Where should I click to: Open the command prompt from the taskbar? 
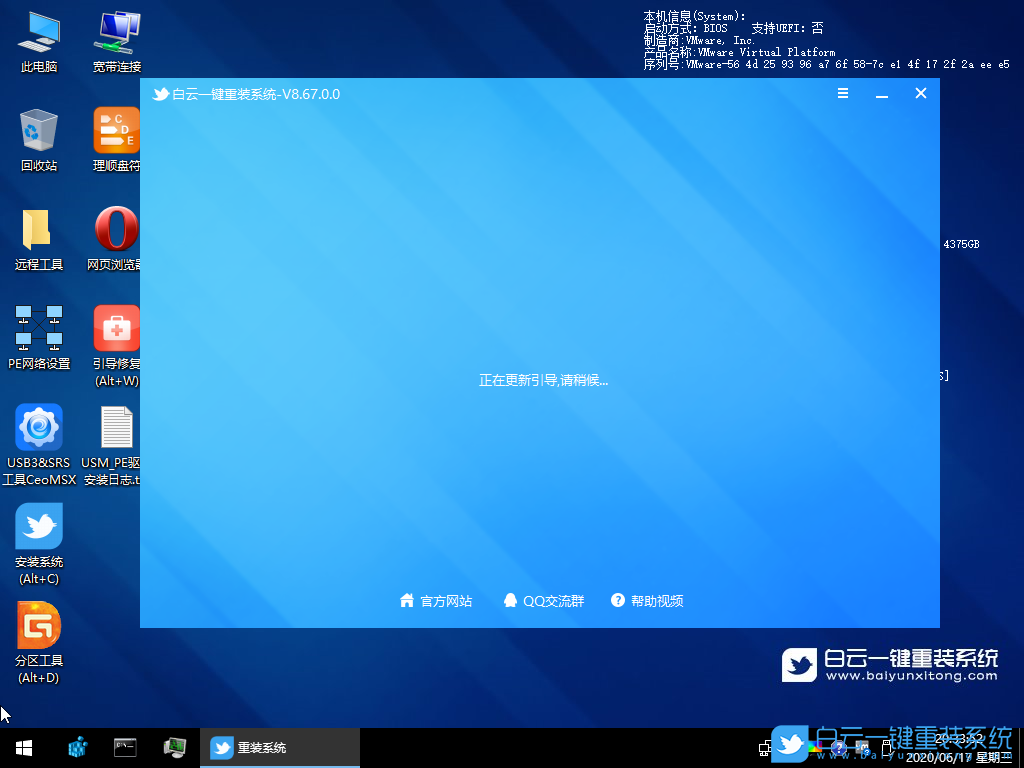tap(125, 747)
